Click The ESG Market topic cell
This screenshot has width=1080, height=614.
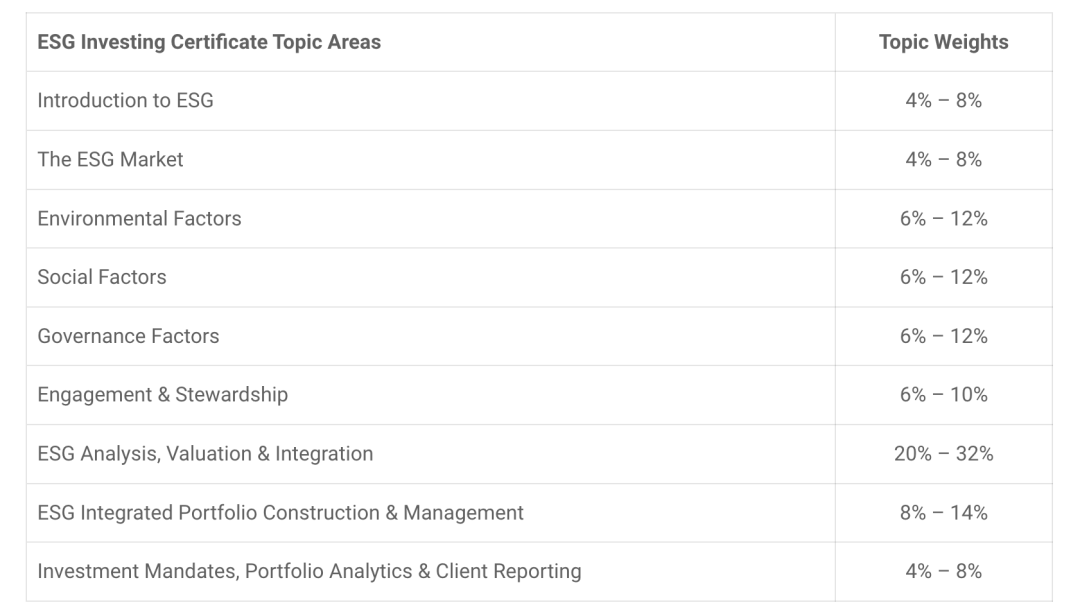click(x=110, y=159)
